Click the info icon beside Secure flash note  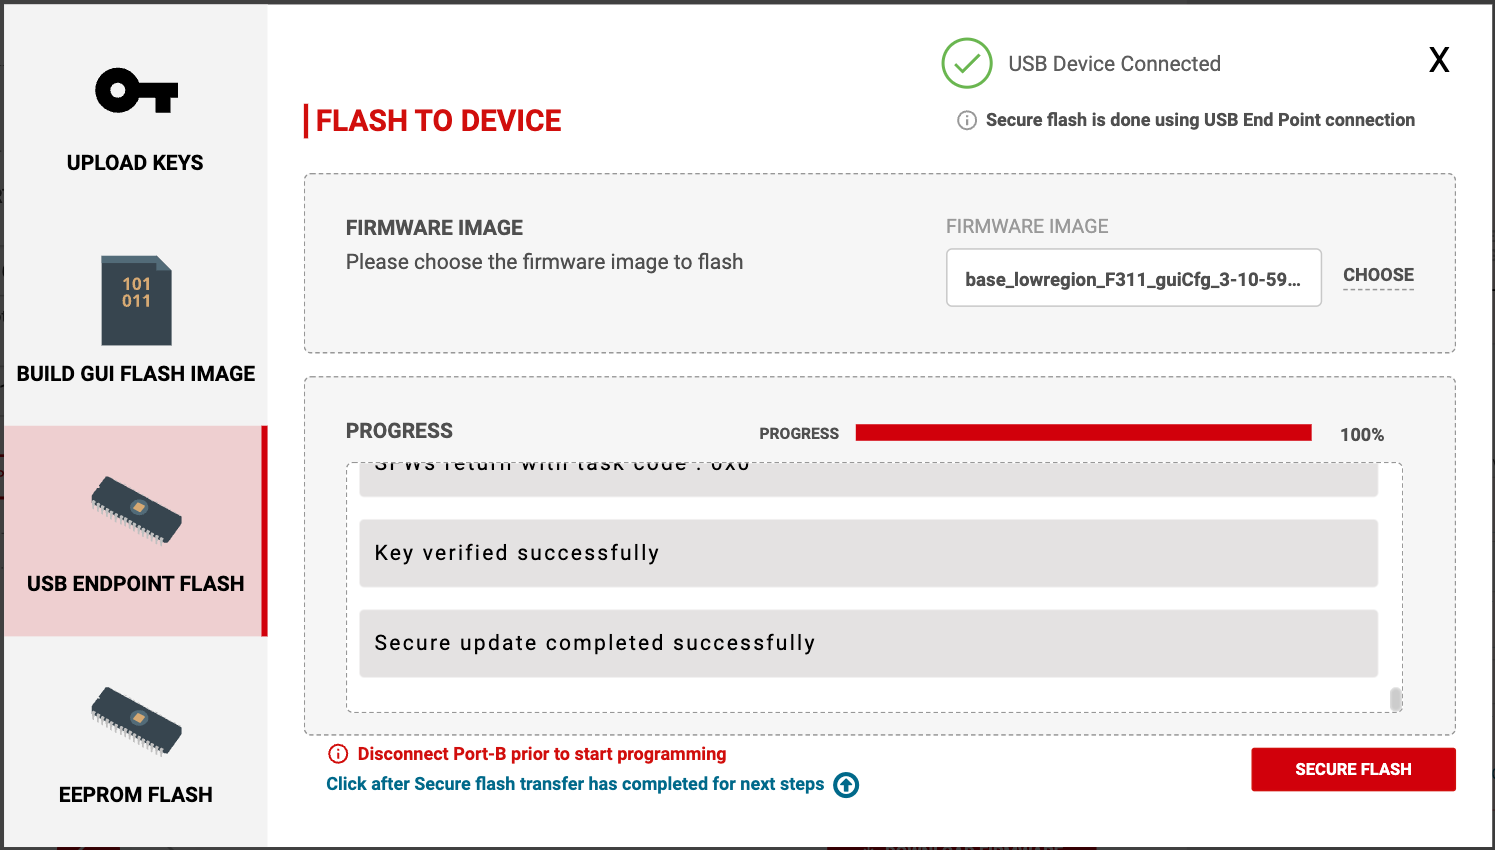click(x=967, y=121)
